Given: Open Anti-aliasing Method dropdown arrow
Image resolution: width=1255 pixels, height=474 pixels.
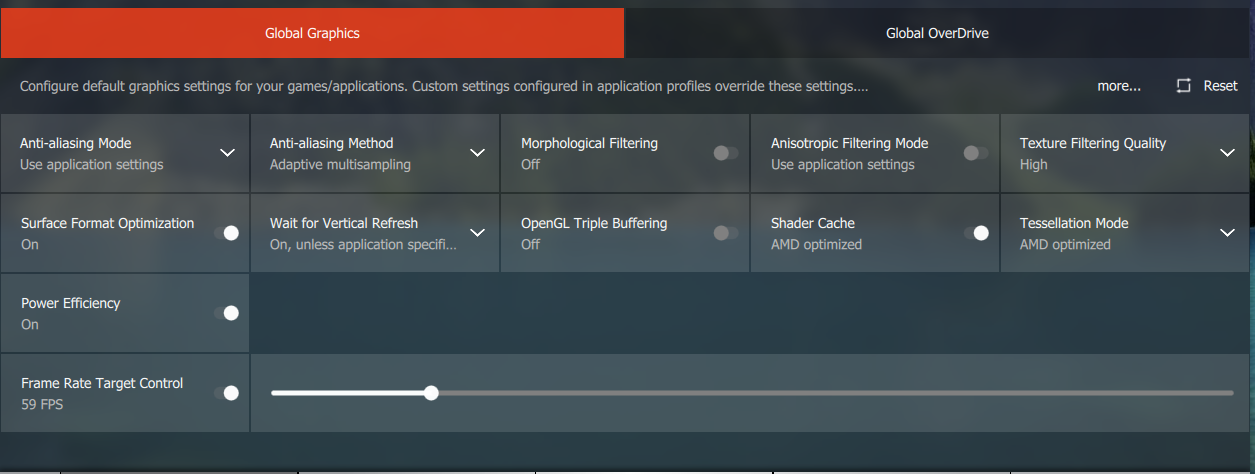Looking at the screenshot, I should pos(477,153).
